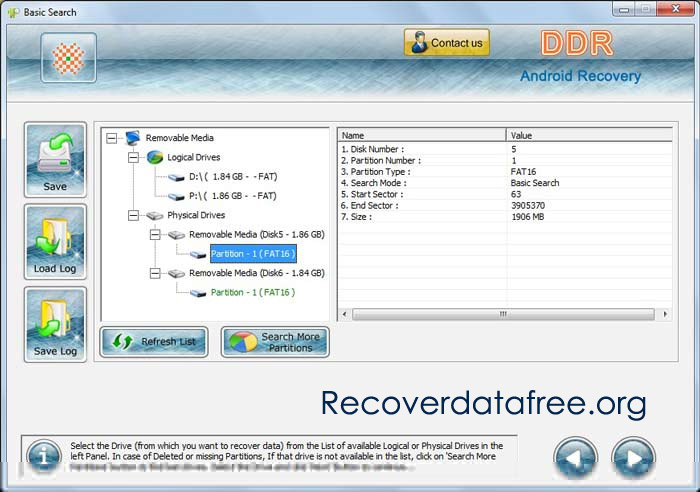Select Removable Media Disk6 1.84 GB

[257, 273]
